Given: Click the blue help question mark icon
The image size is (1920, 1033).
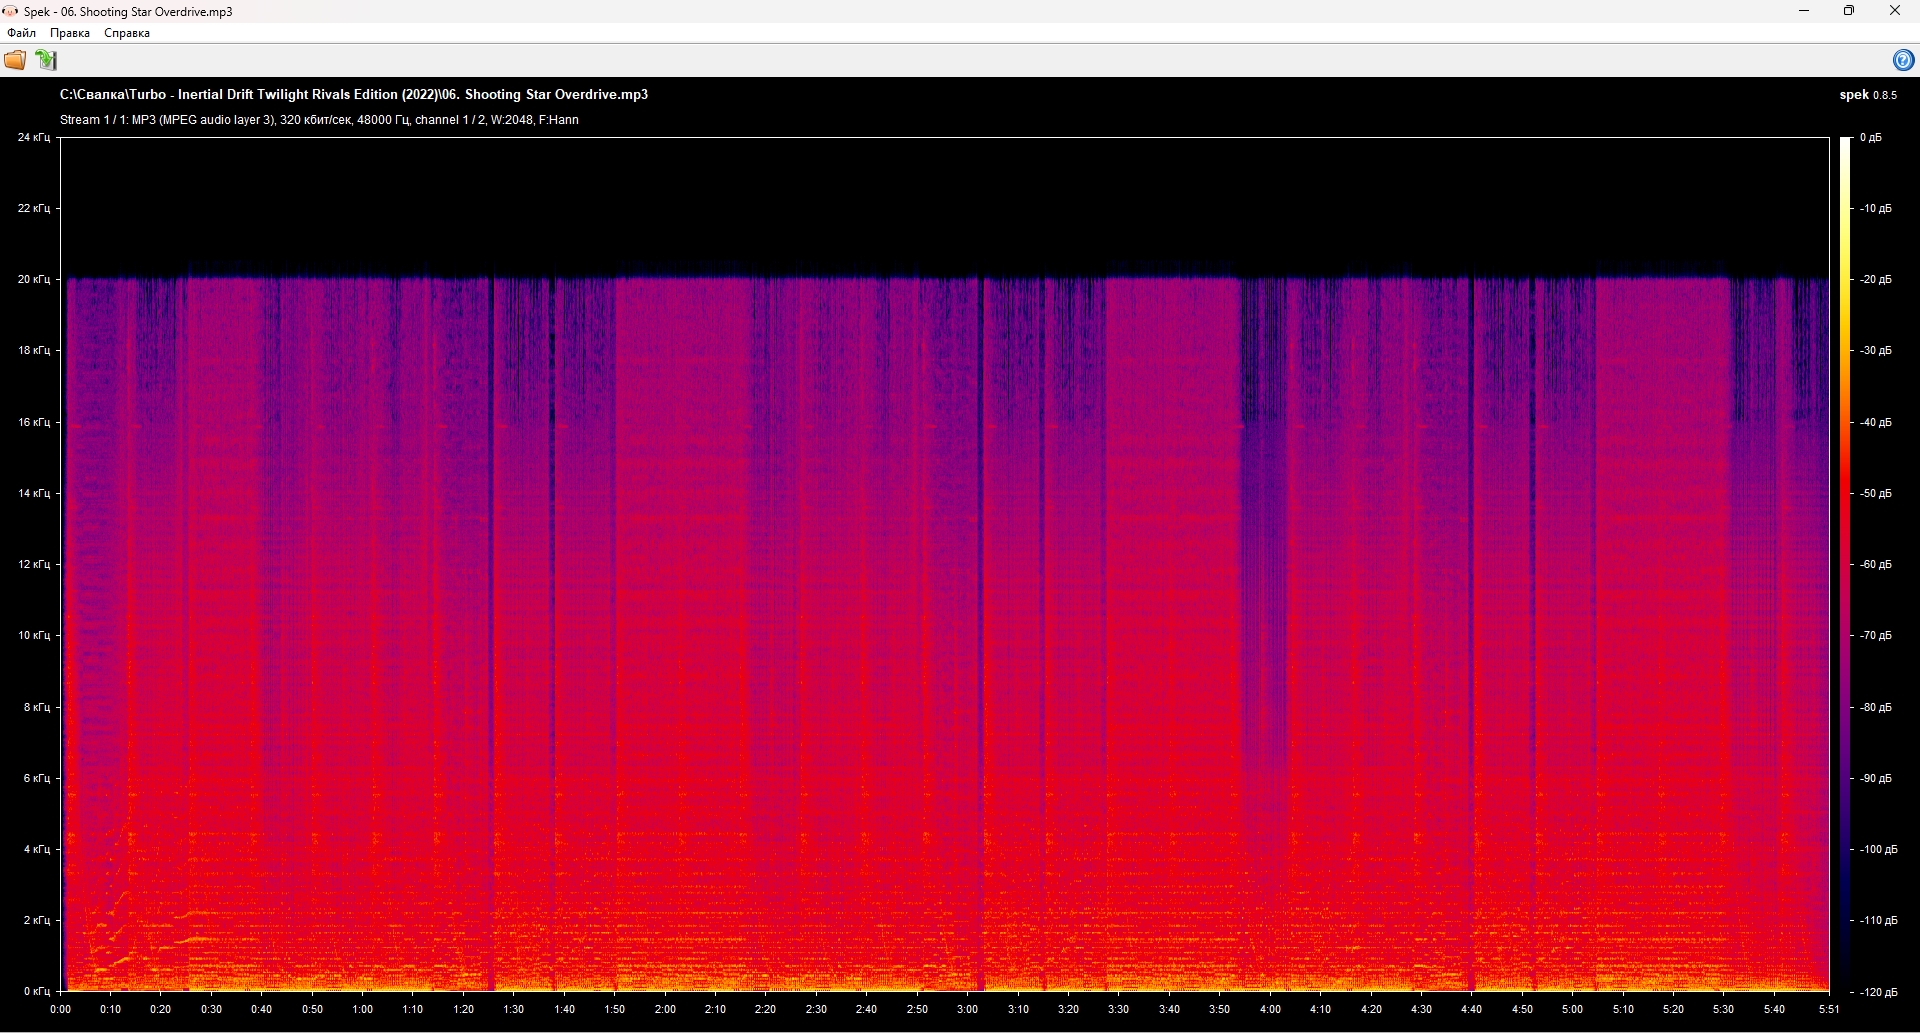Looking at the screenshot, I should (x=1903, y=60).
